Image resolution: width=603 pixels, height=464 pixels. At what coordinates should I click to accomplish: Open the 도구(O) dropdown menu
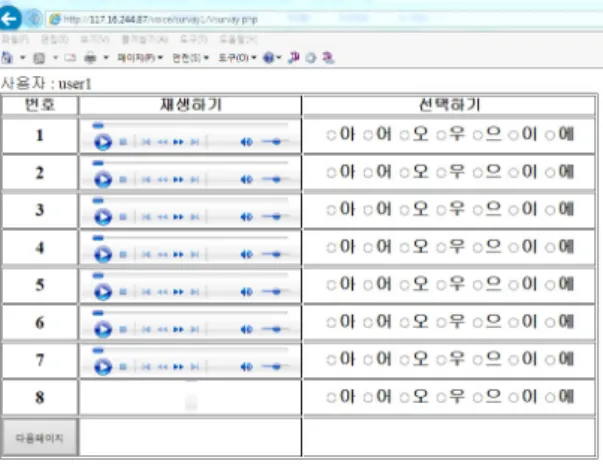pyautogui.click(x=237, y=58)
